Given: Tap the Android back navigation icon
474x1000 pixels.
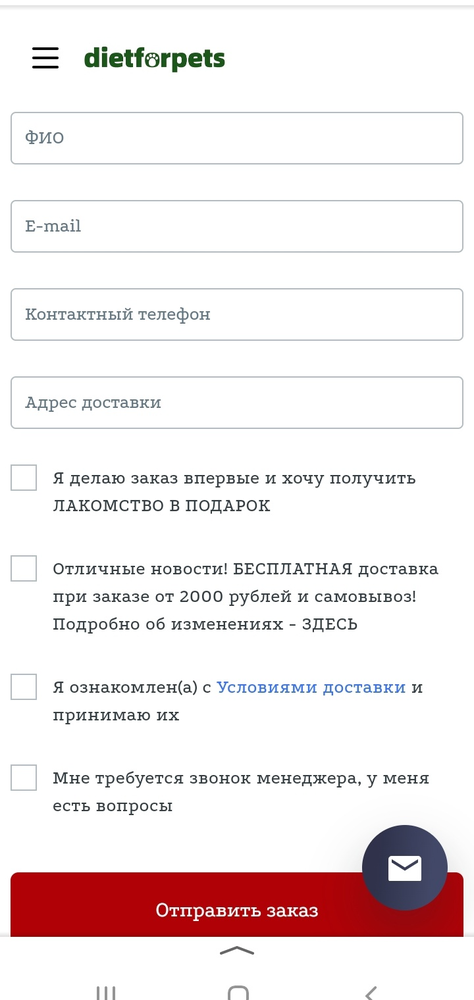Looking at the screenshot, I should click(371, 992).
